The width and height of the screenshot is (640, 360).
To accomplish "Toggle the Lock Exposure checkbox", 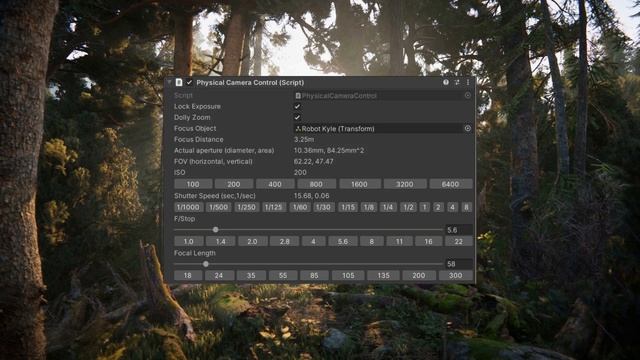I will [x=297, y=107].
